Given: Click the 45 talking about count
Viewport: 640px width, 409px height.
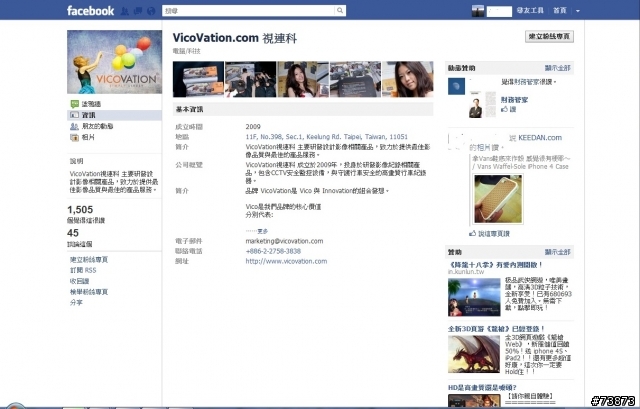Looking at the screenshot, I should [x=73, y=233].
